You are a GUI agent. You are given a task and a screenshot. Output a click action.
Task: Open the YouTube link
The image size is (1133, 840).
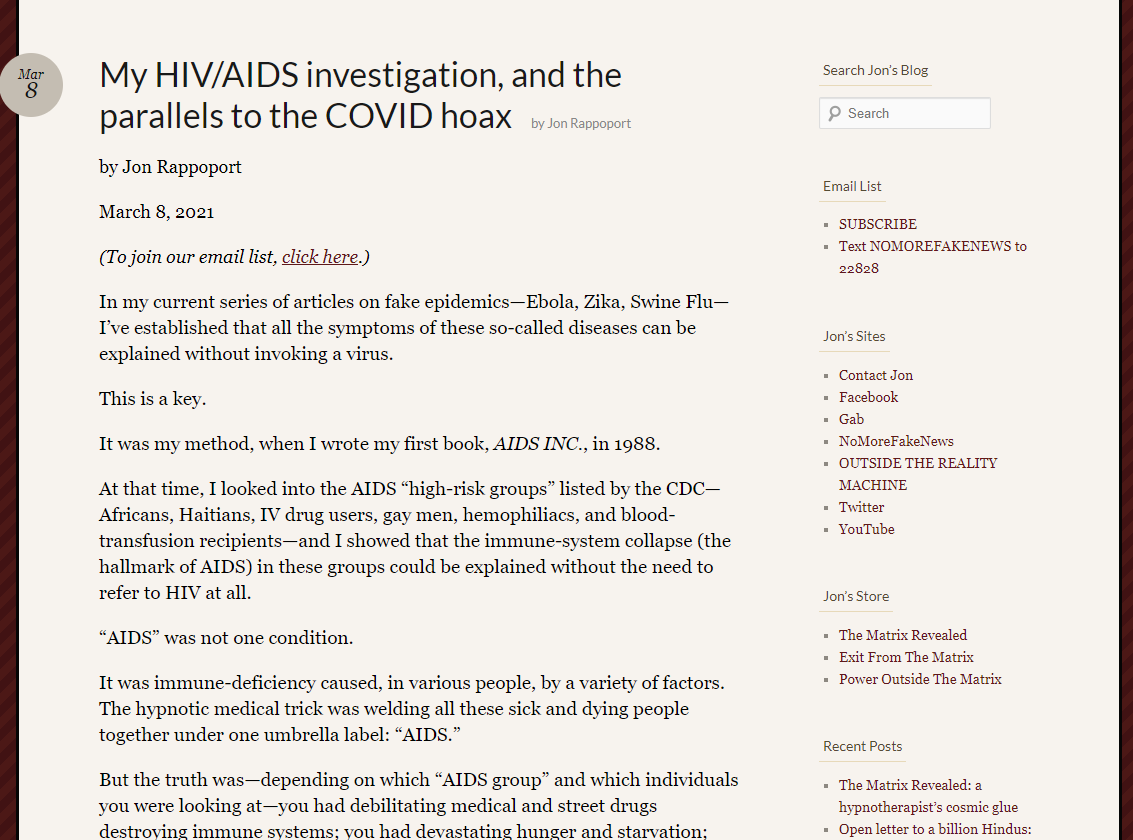click(x=866, y=529)
